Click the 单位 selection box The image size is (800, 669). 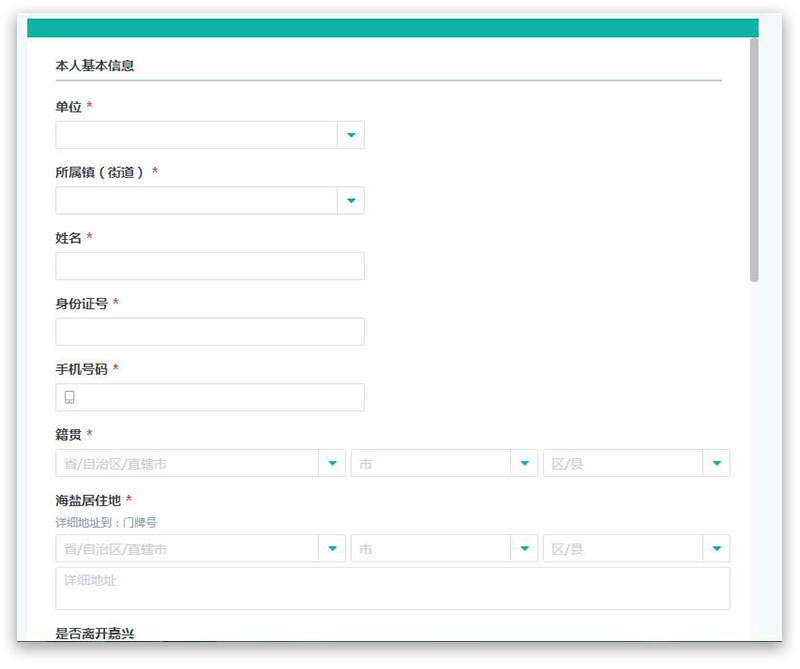pos(196,135)
